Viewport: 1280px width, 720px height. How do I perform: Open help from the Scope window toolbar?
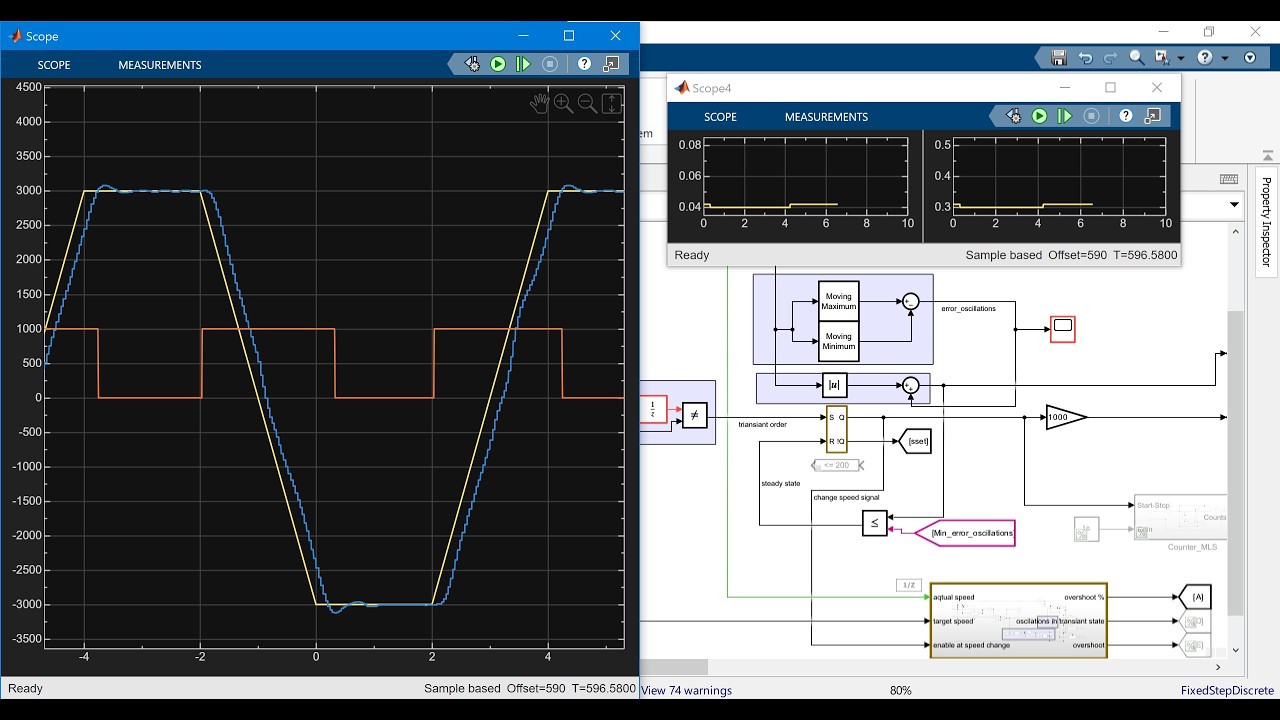click(585, 64)
